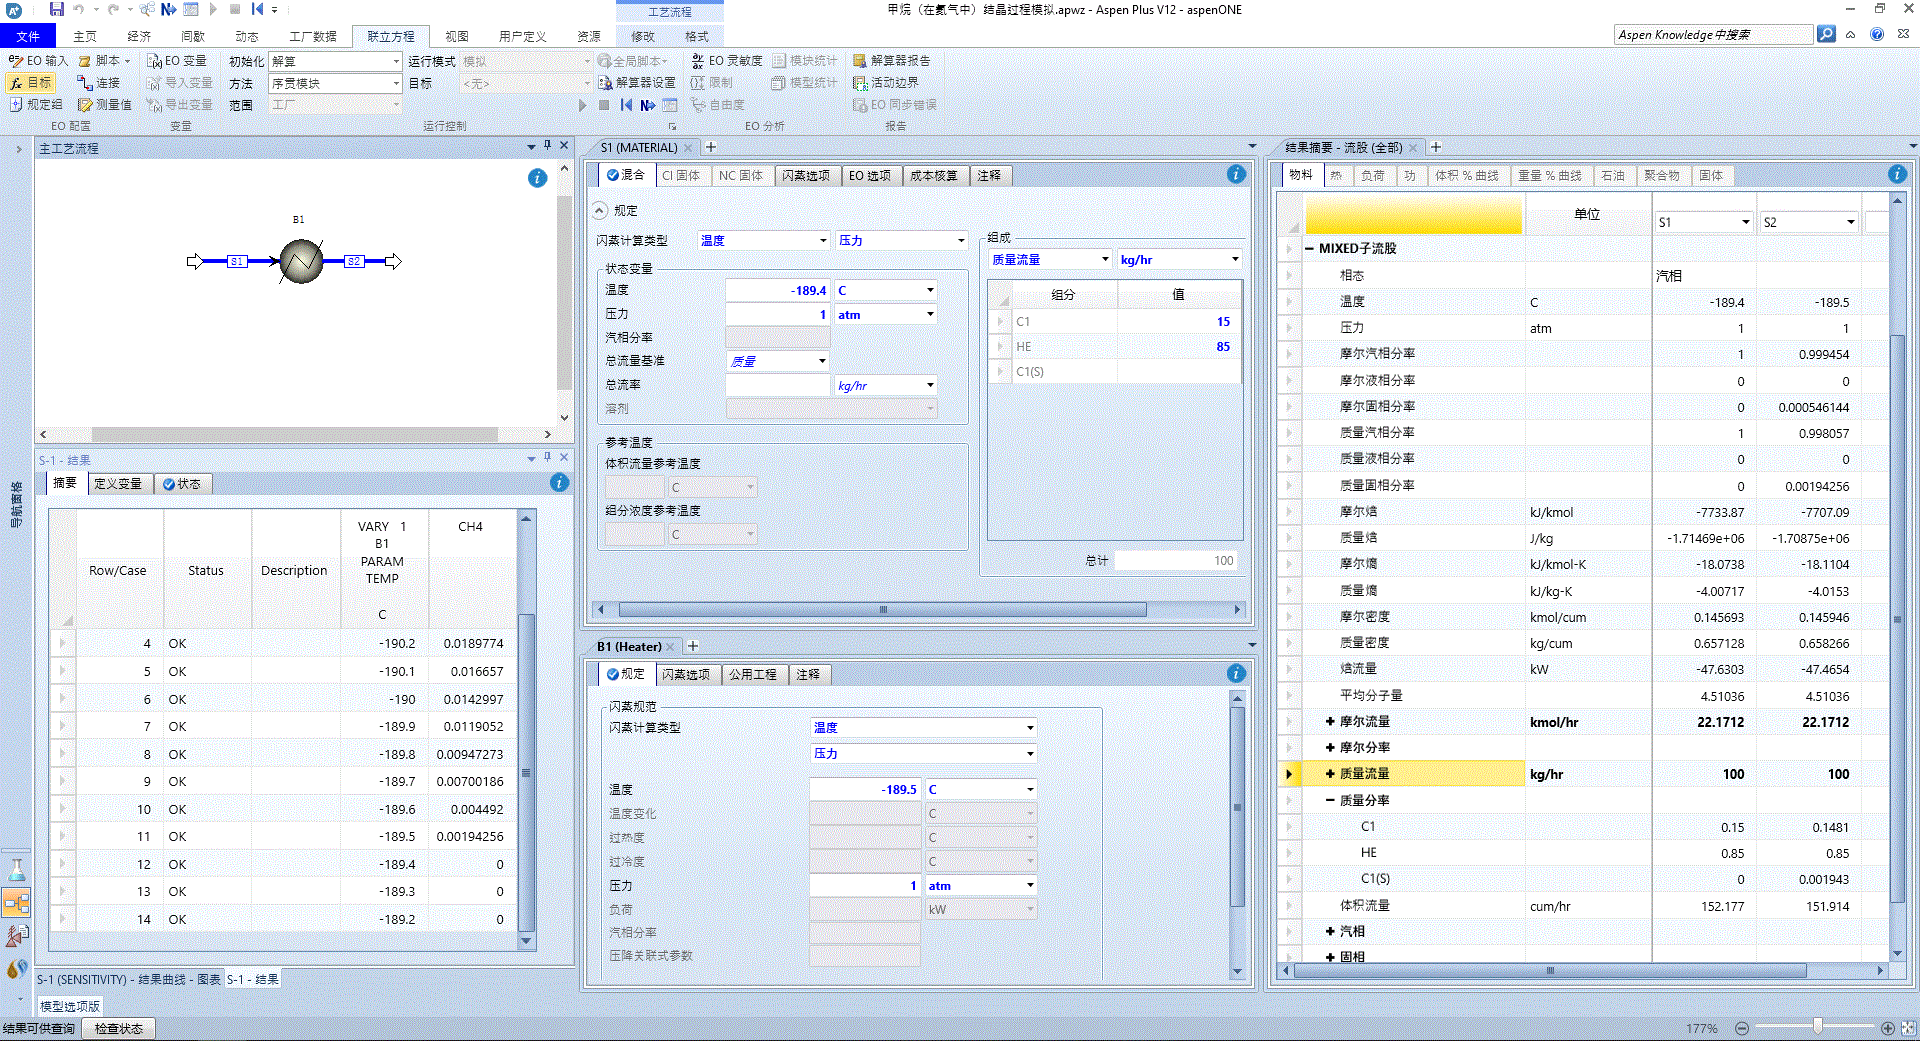The width and height of the screenshot is (1920, 1041).
Task: Open the 脚本 (script) dropdown arrow
Action: pos(127,61)
